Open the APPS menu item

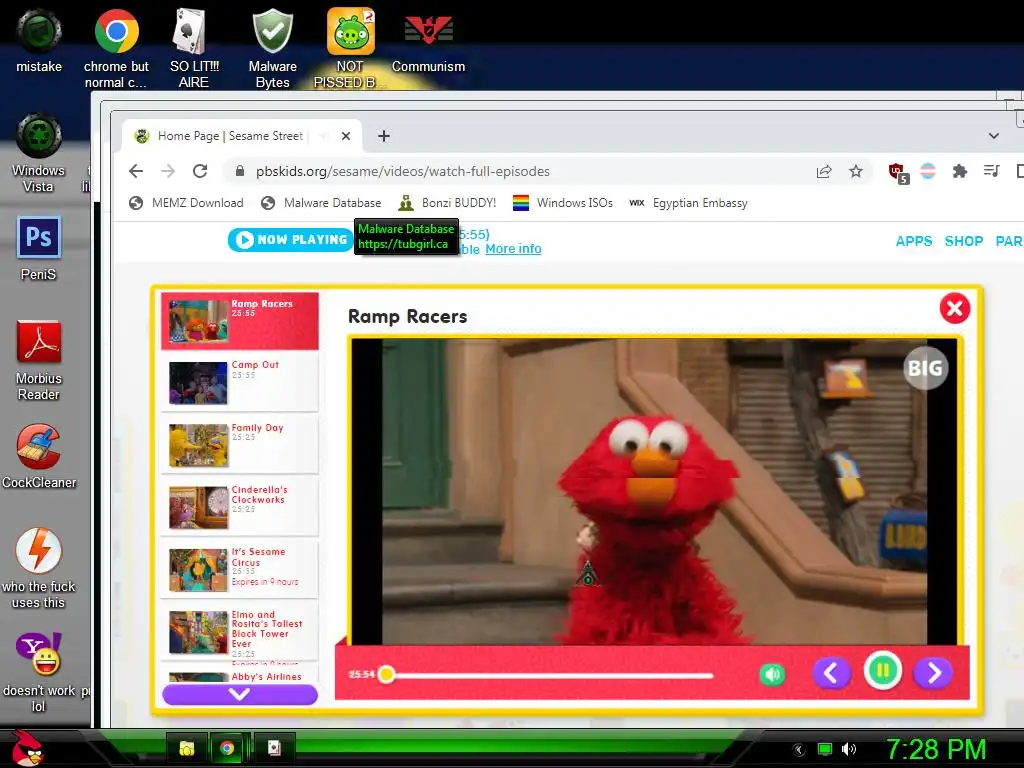click(x=914, y=241)
